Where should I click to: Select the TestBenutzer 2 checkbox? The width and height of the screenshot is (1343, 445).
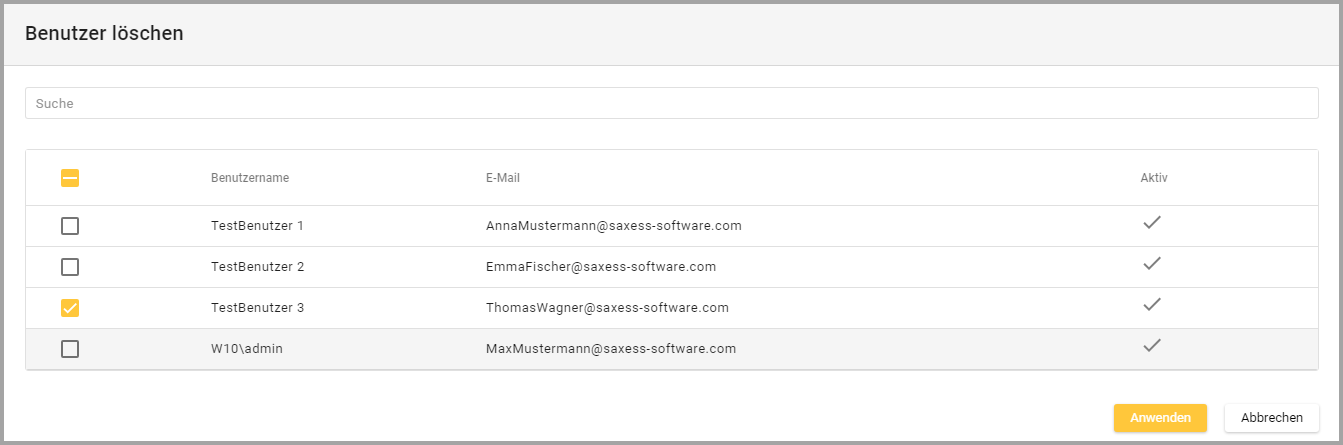[x=70, y=267]
